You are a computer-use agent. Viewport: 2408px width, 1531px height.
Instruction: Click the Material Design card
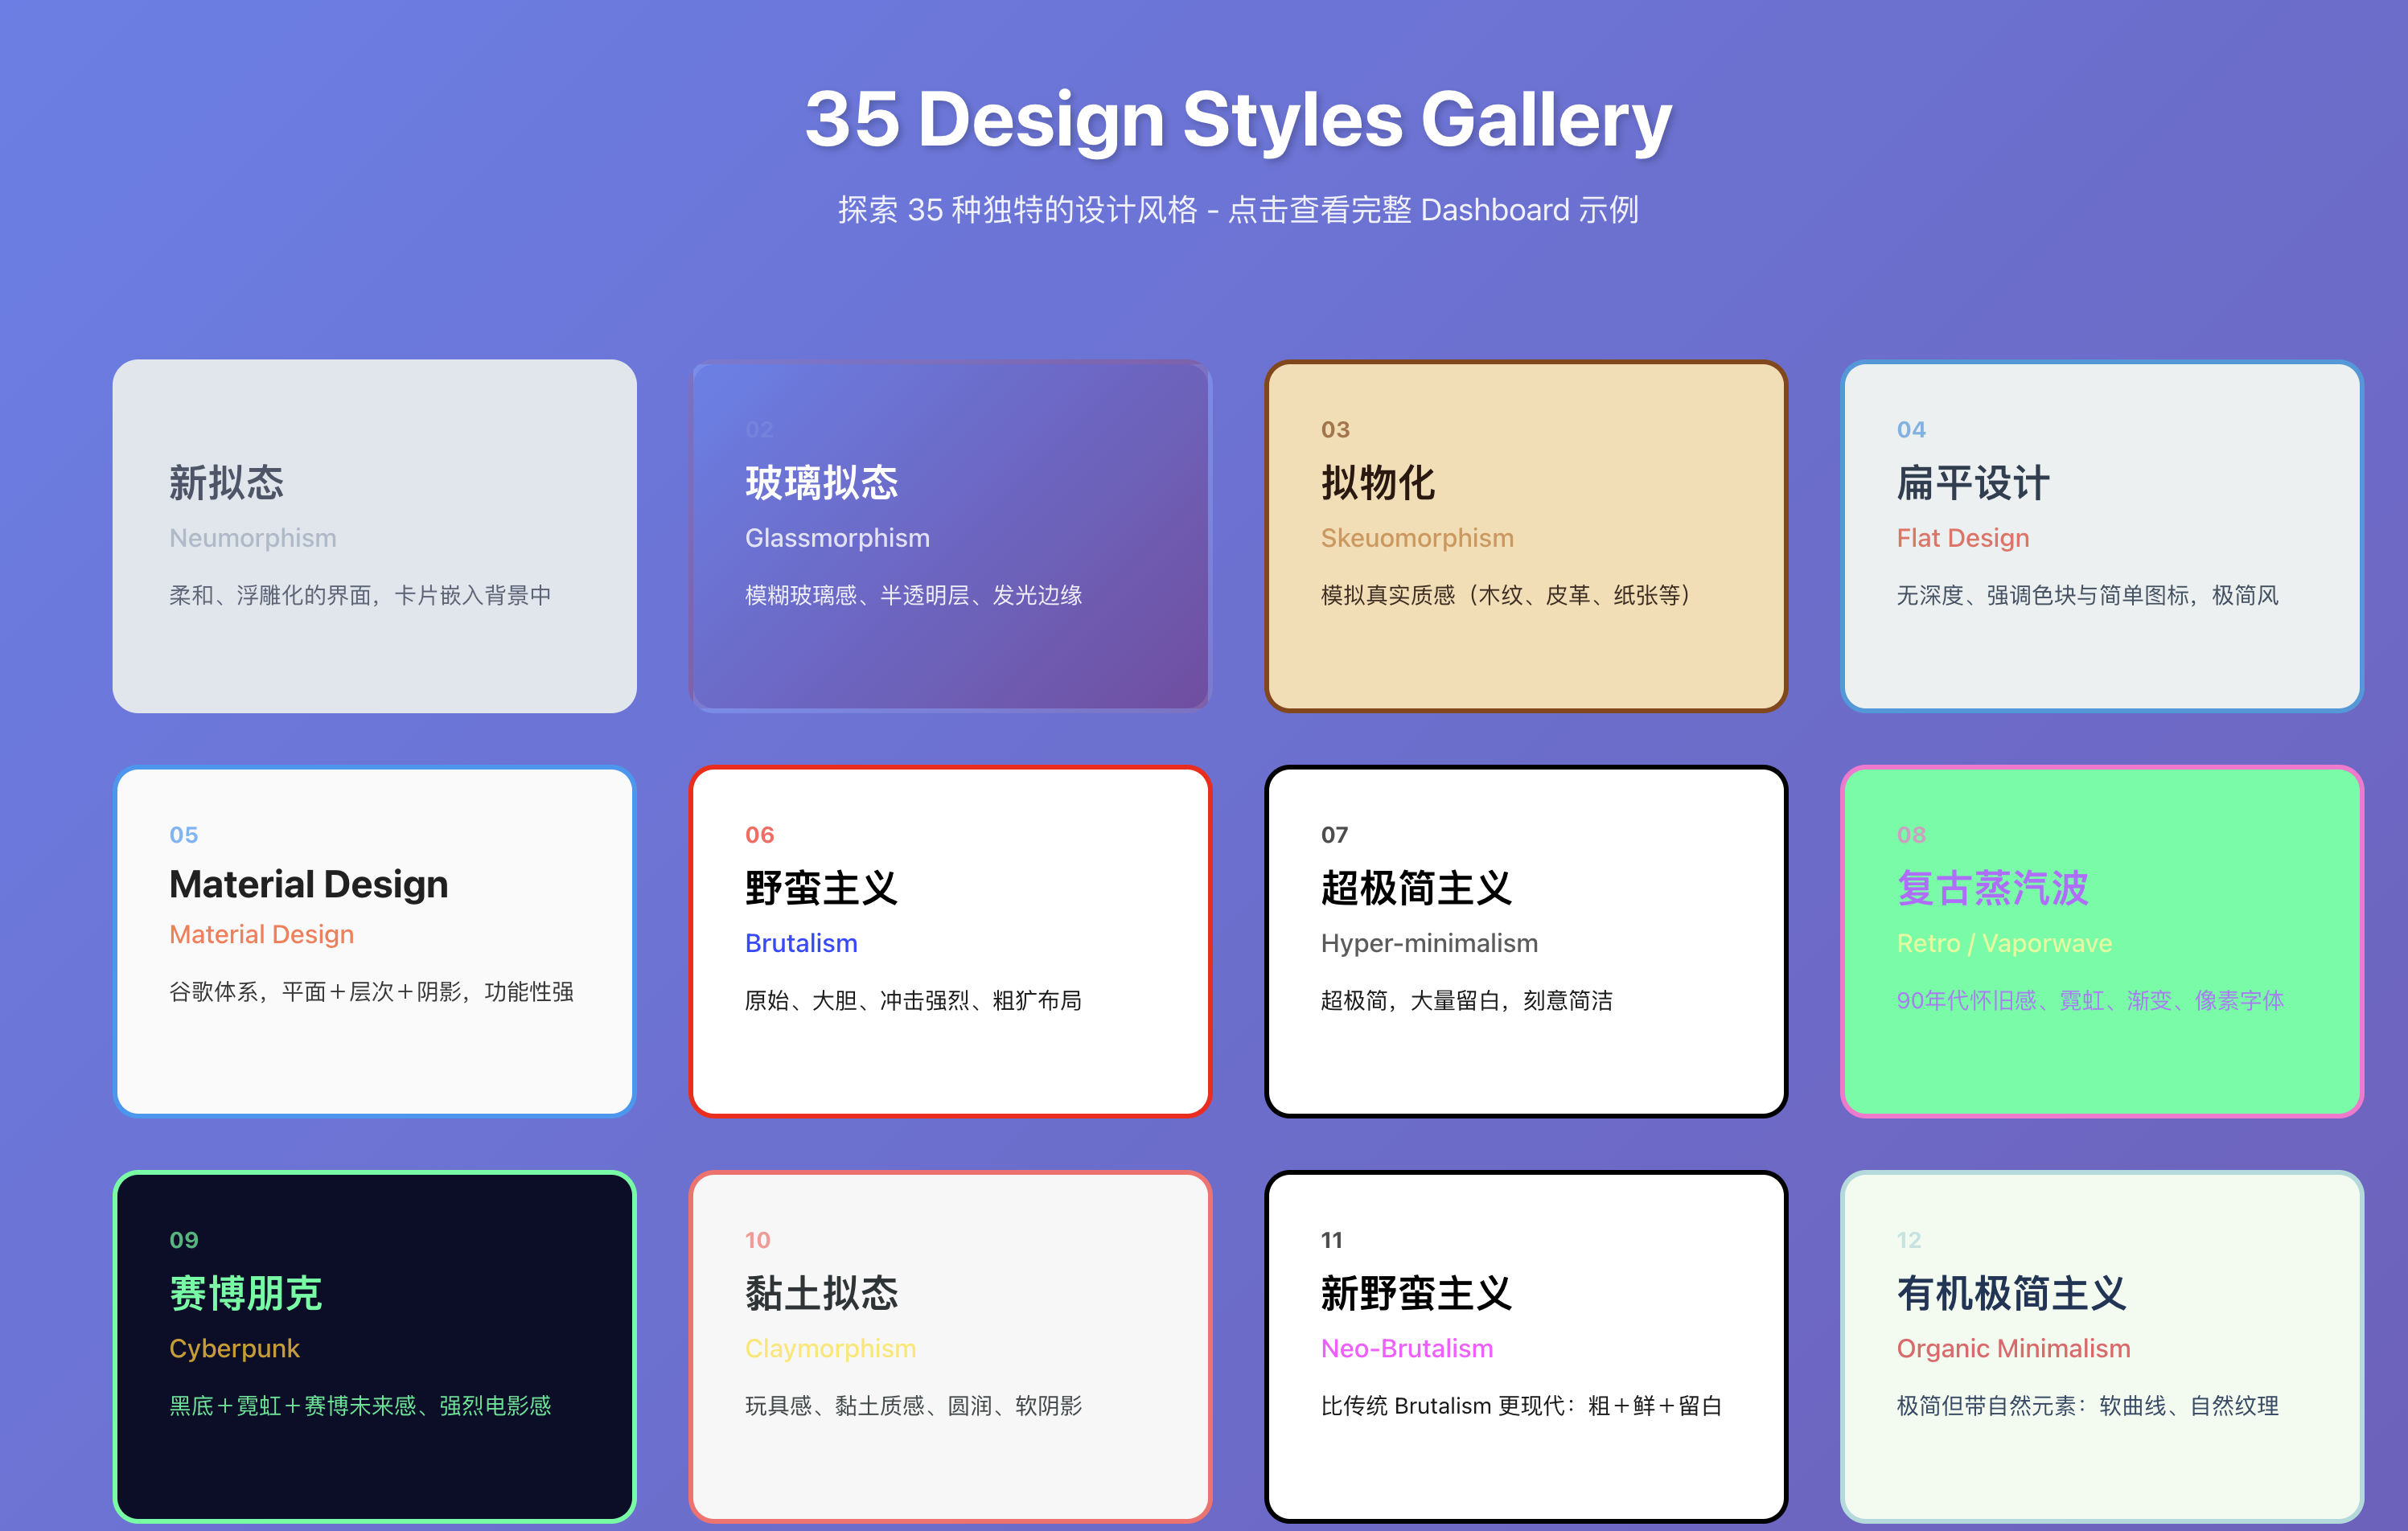tap(375, 940)
